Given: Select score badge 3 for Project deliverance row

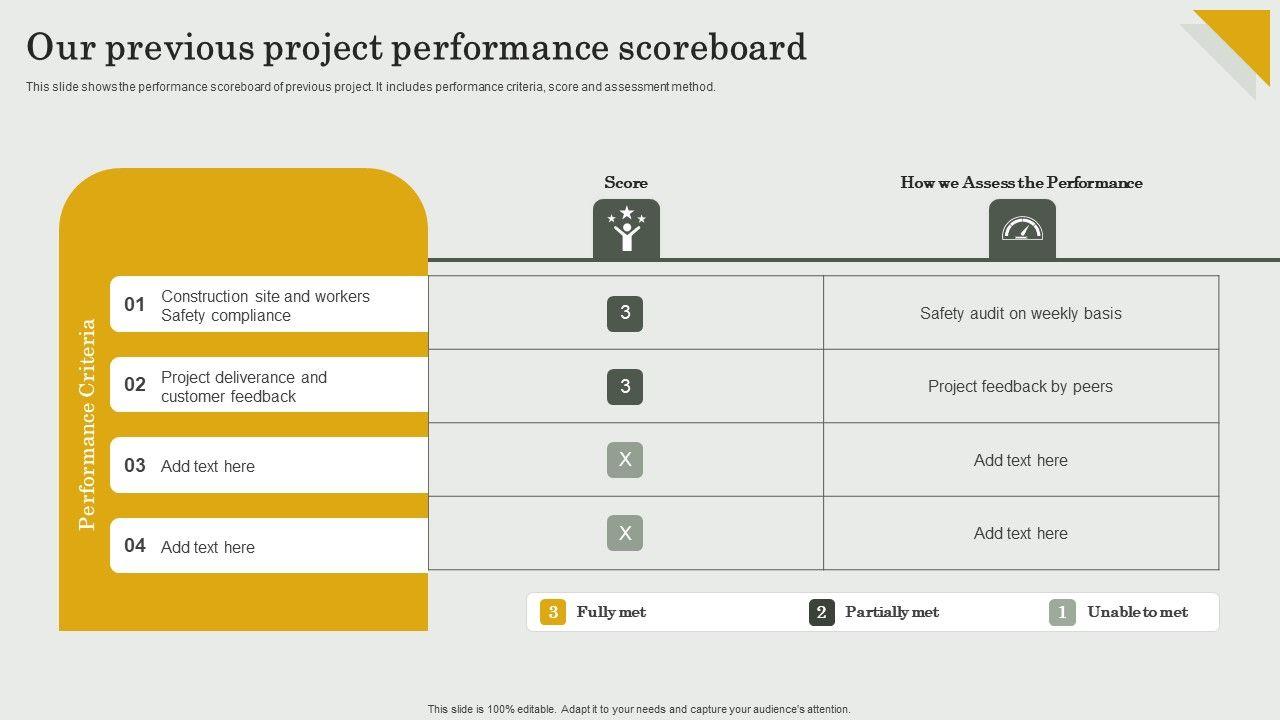Looking at the screenshot, I should 625,387.
